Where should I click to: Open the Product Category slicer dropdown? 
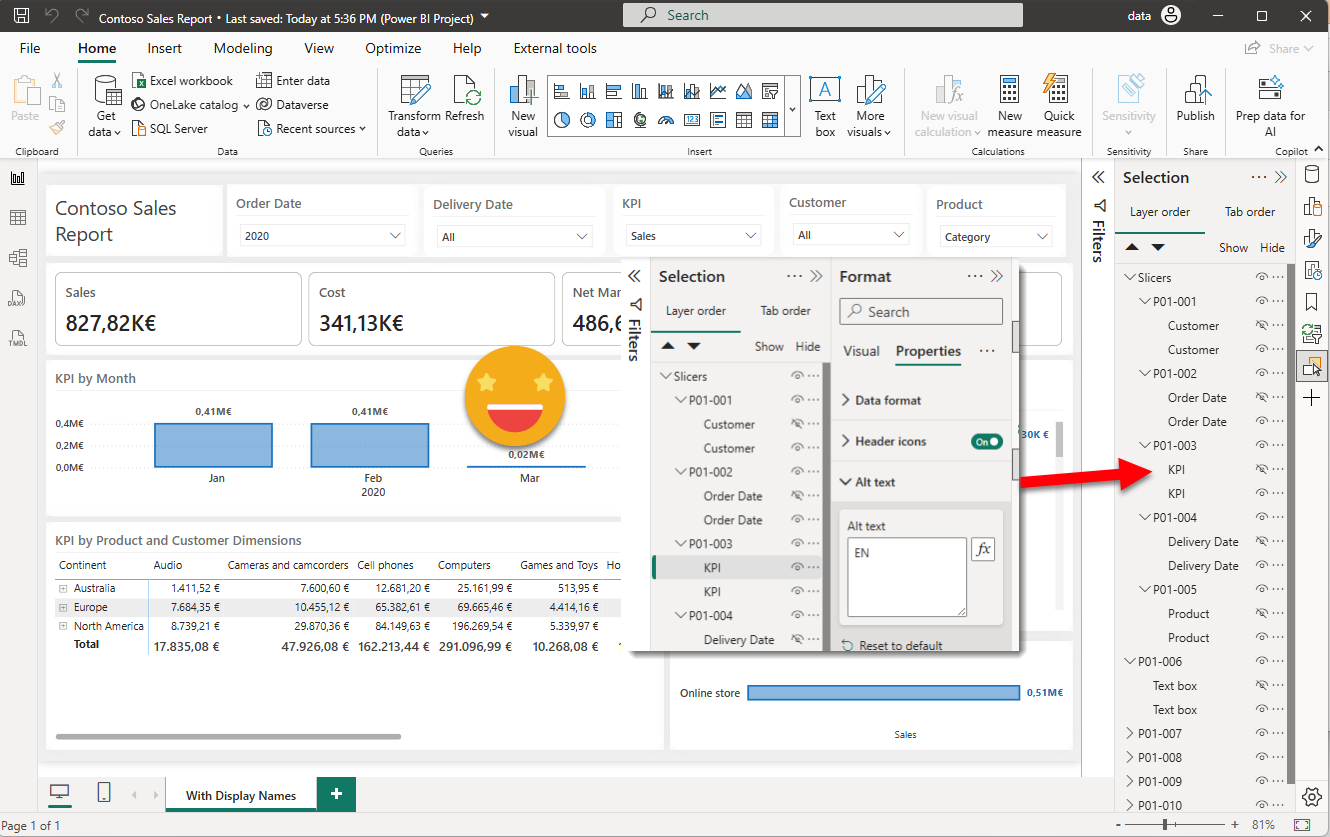(x=1043, y=237)
